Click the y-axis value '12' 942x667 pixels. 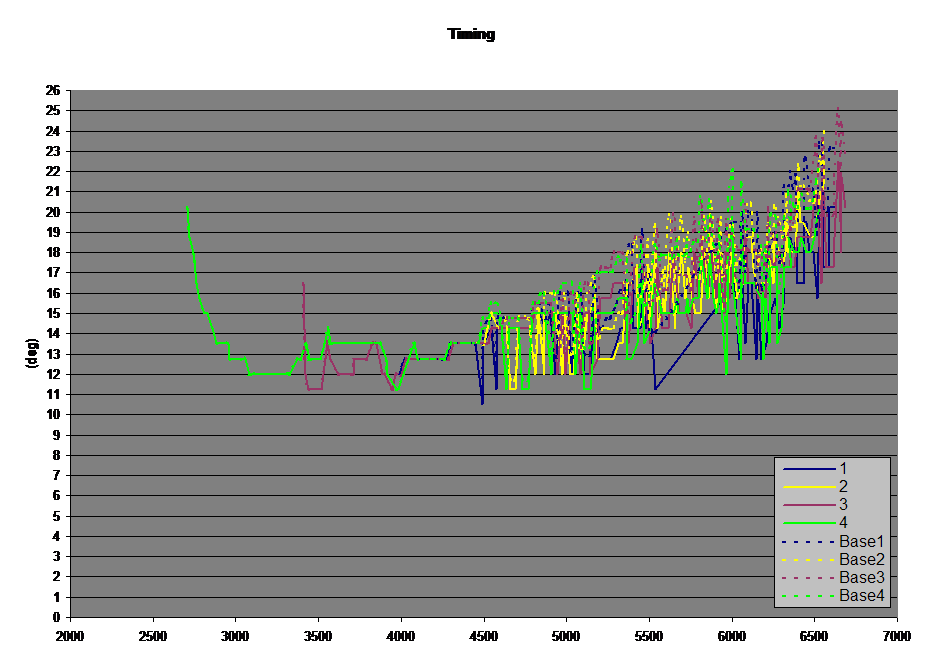pyautogui.click(x=53, y=374)
